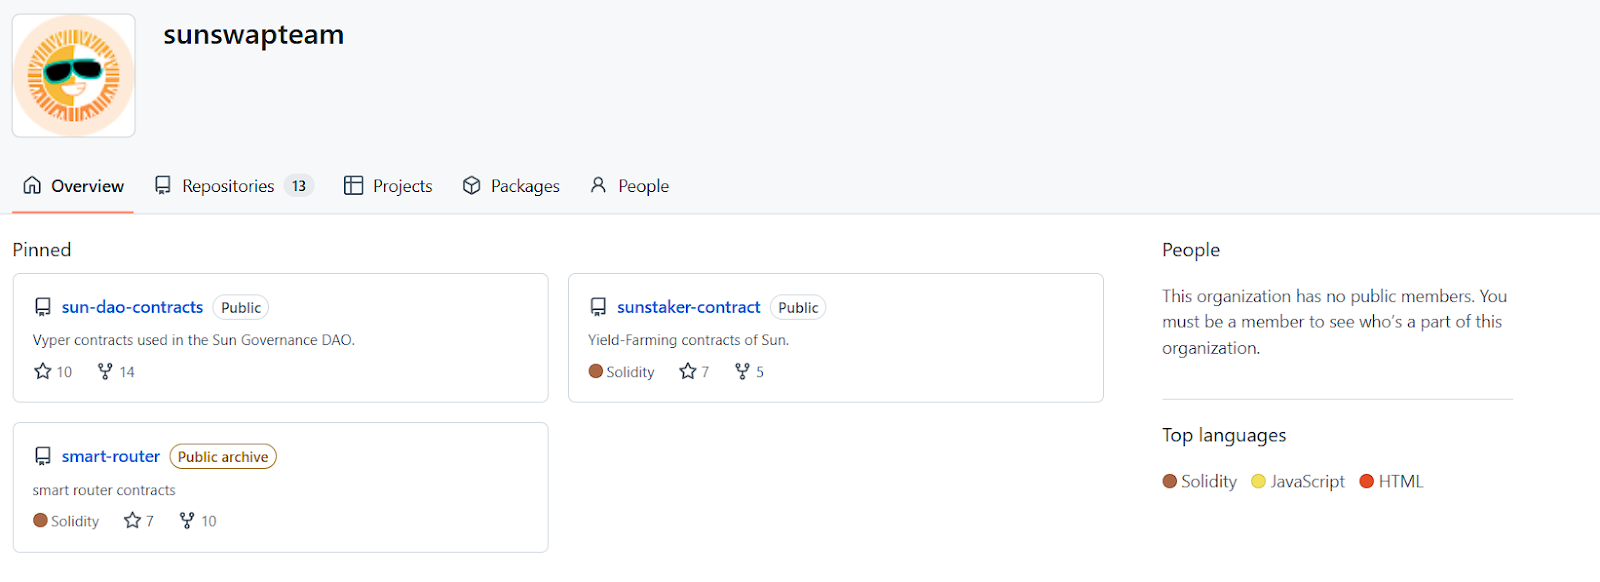Open the sunswapteam avatar image
The height and width of the screenshot is (582, 1600).
coord(74,76)
